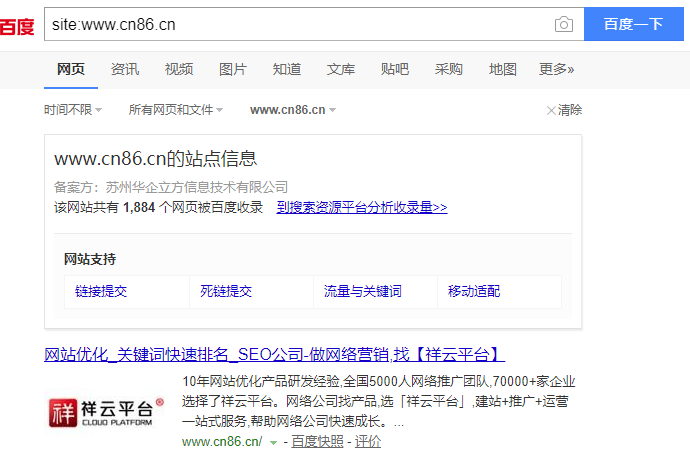Screen dimensions: 690x462
Task: Go to the 图片 tab
Action: point(233,69)
